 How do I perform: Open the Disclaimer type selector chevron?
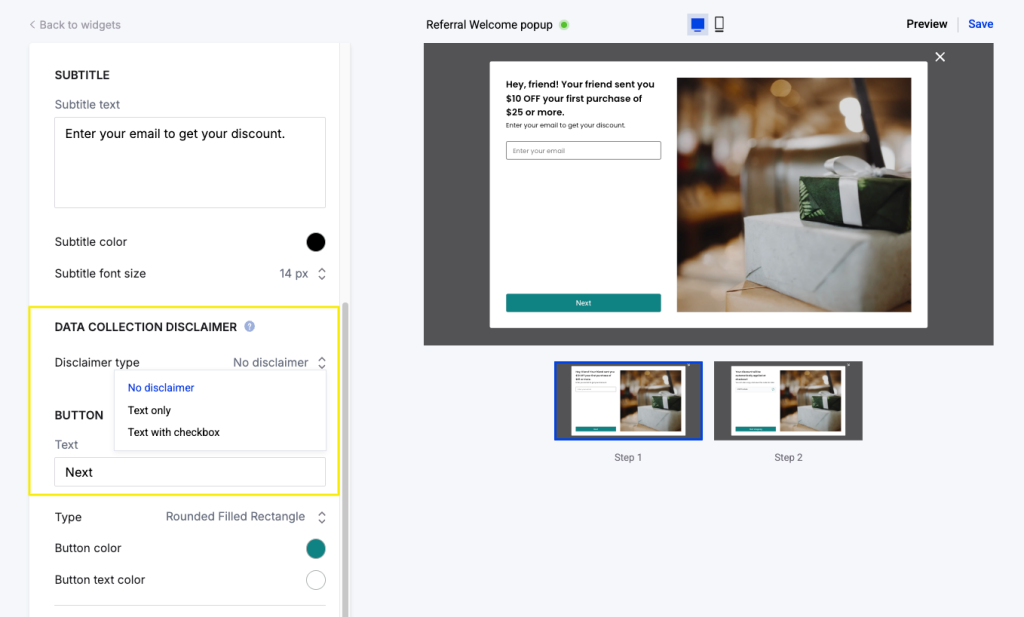point(320,362)
